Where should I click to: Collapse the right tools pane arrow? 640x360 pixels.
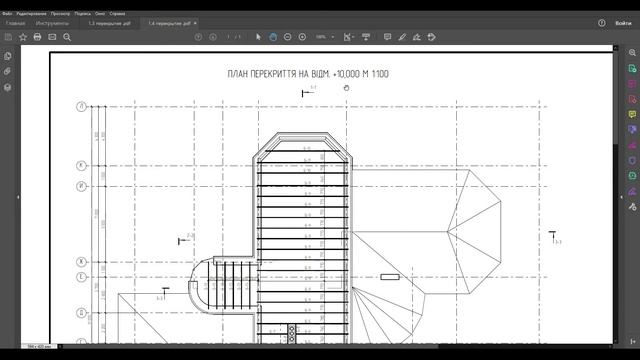point(621,197)
